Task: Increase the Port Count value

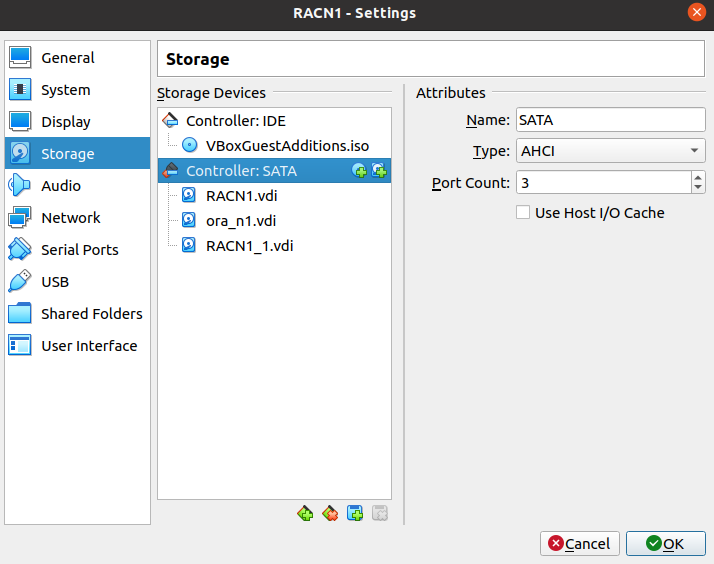Action: (698, 177)
